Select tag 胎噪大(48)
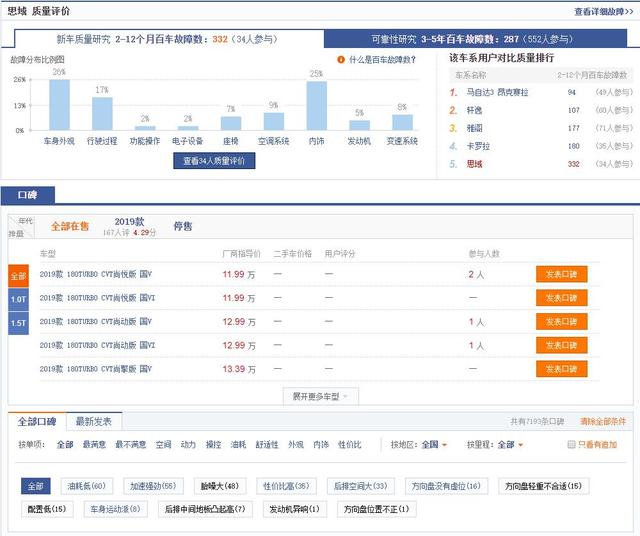Screen dimensions: 640x536 220,486
